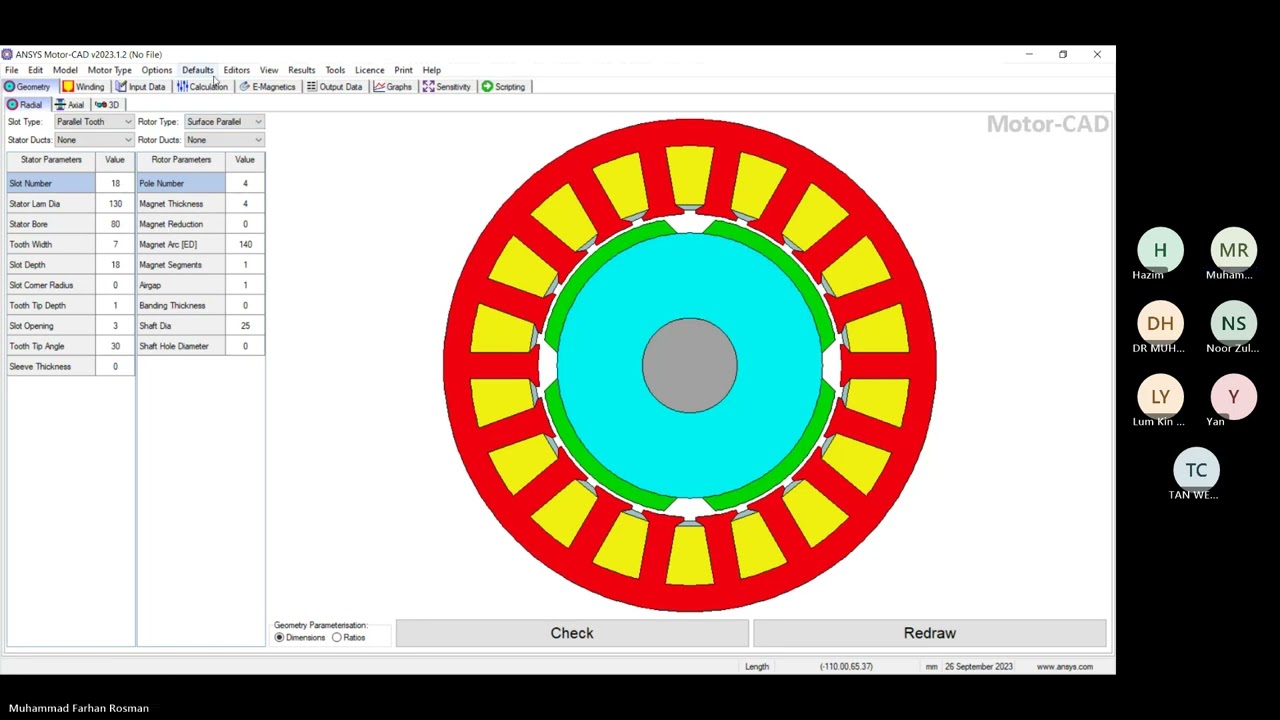Open the Defaults menu
Image resolution: width=1280 pixels, height=720 pixels.
point(197,70)
